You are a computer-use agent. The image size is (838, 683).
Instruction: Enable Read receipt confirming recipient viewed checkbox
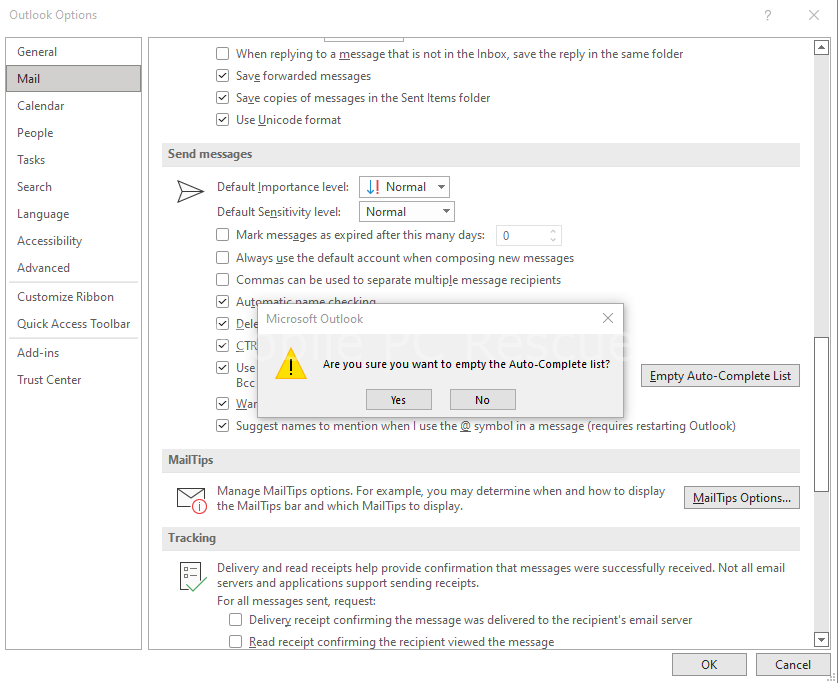click(x=236, y=642)
